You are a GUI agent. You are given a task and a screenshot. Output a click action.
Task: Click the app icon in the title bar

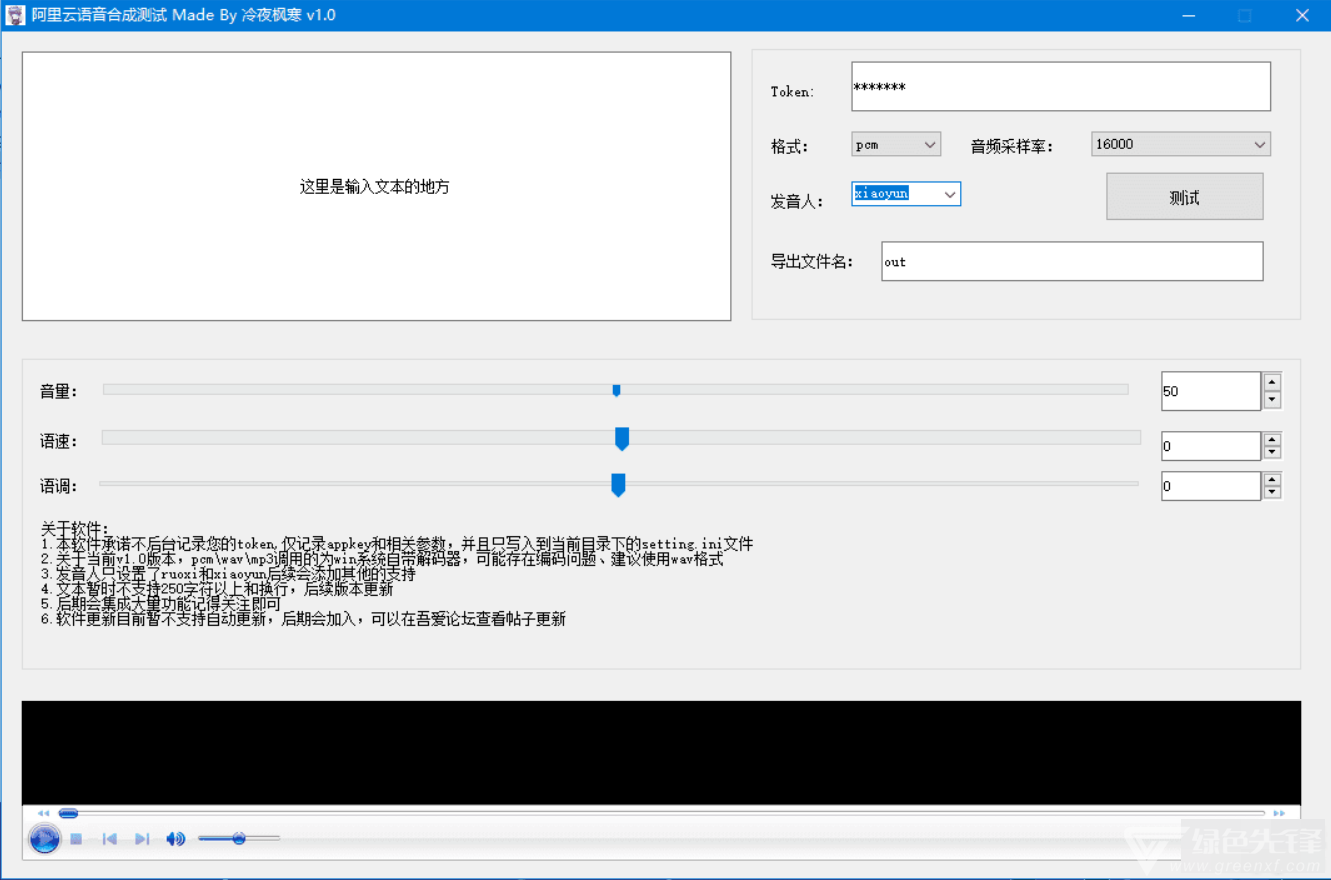pyautogui.click(x=15, y=15)
